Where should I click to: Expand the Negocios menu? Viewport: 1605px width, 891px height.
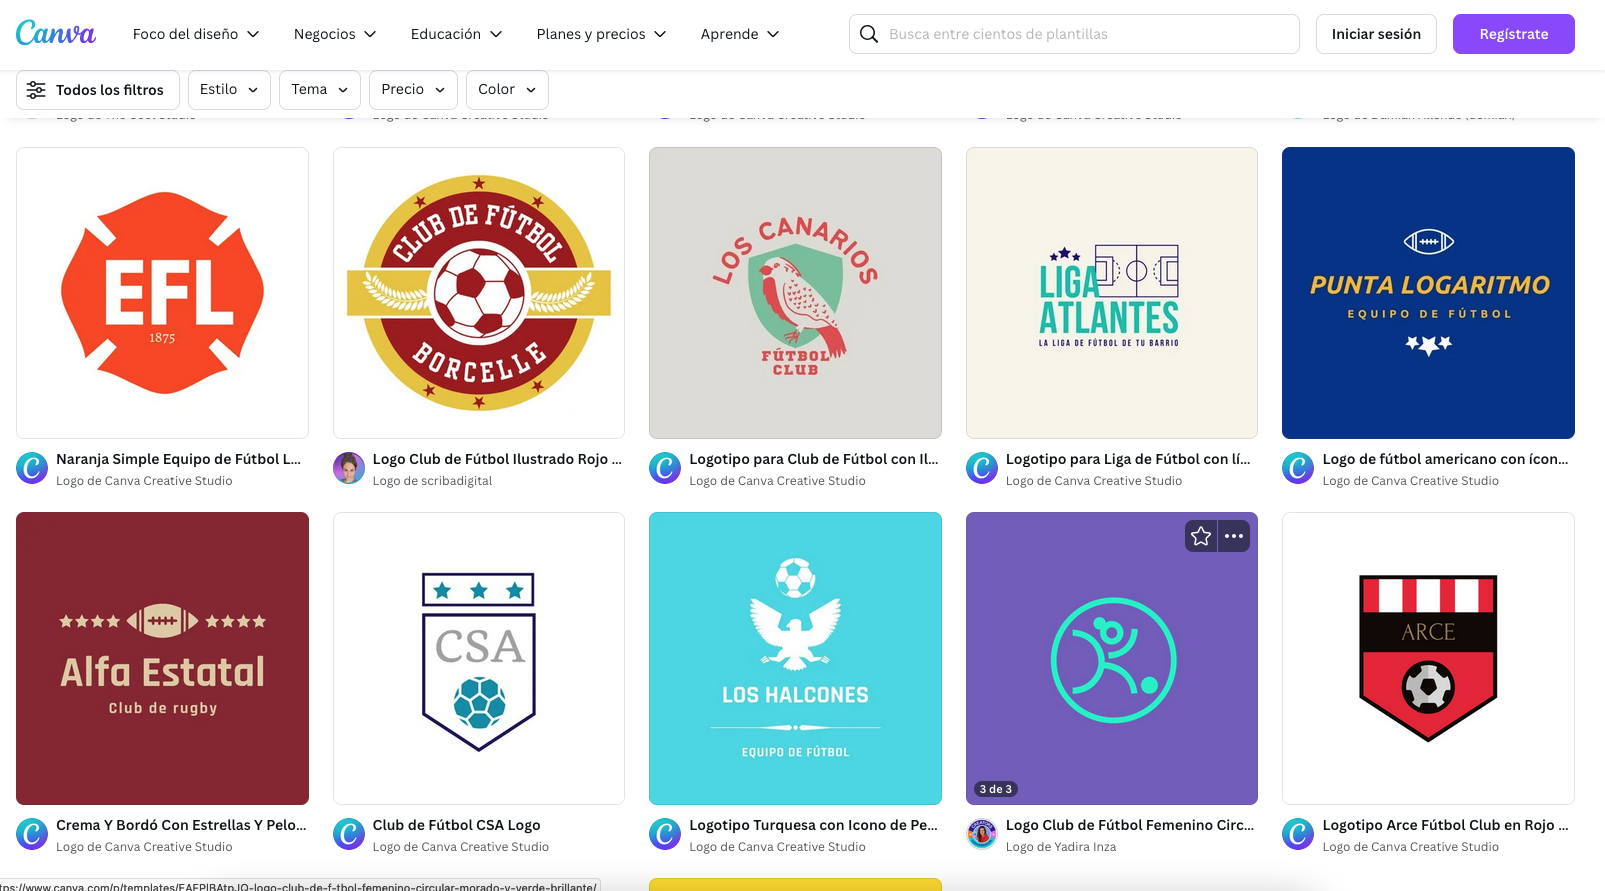(335, 34)
